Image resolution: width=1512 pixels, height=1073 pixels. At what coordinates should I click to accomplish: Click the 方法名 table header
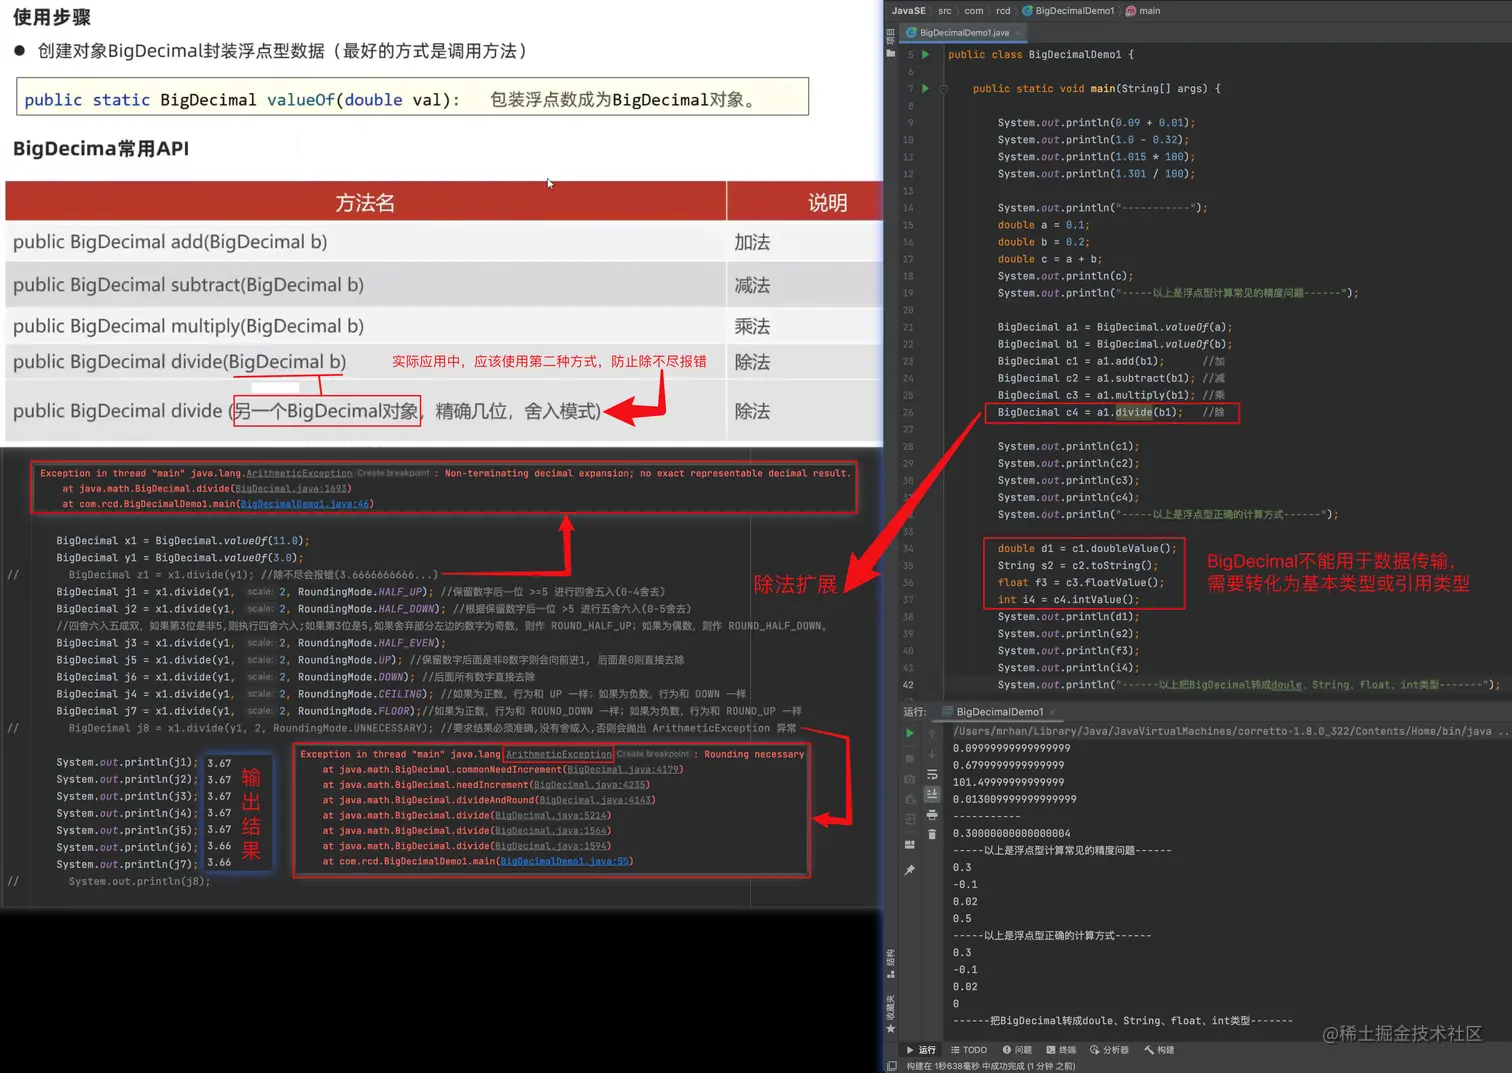coord(365,202)
